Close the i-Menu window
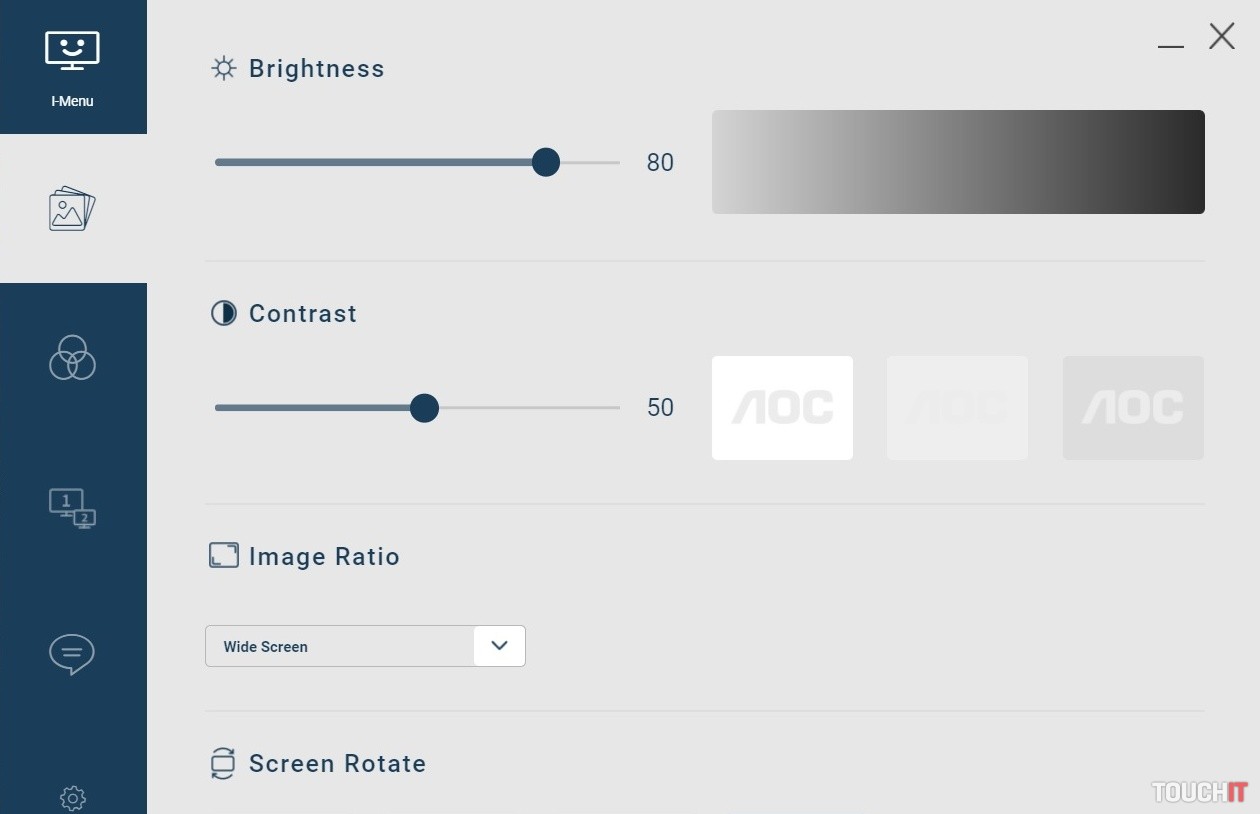 1222,37
